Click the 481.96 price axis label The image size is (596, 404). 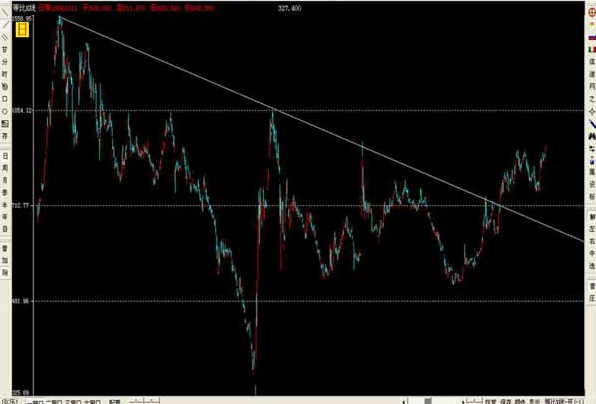[x=21, y=301]
